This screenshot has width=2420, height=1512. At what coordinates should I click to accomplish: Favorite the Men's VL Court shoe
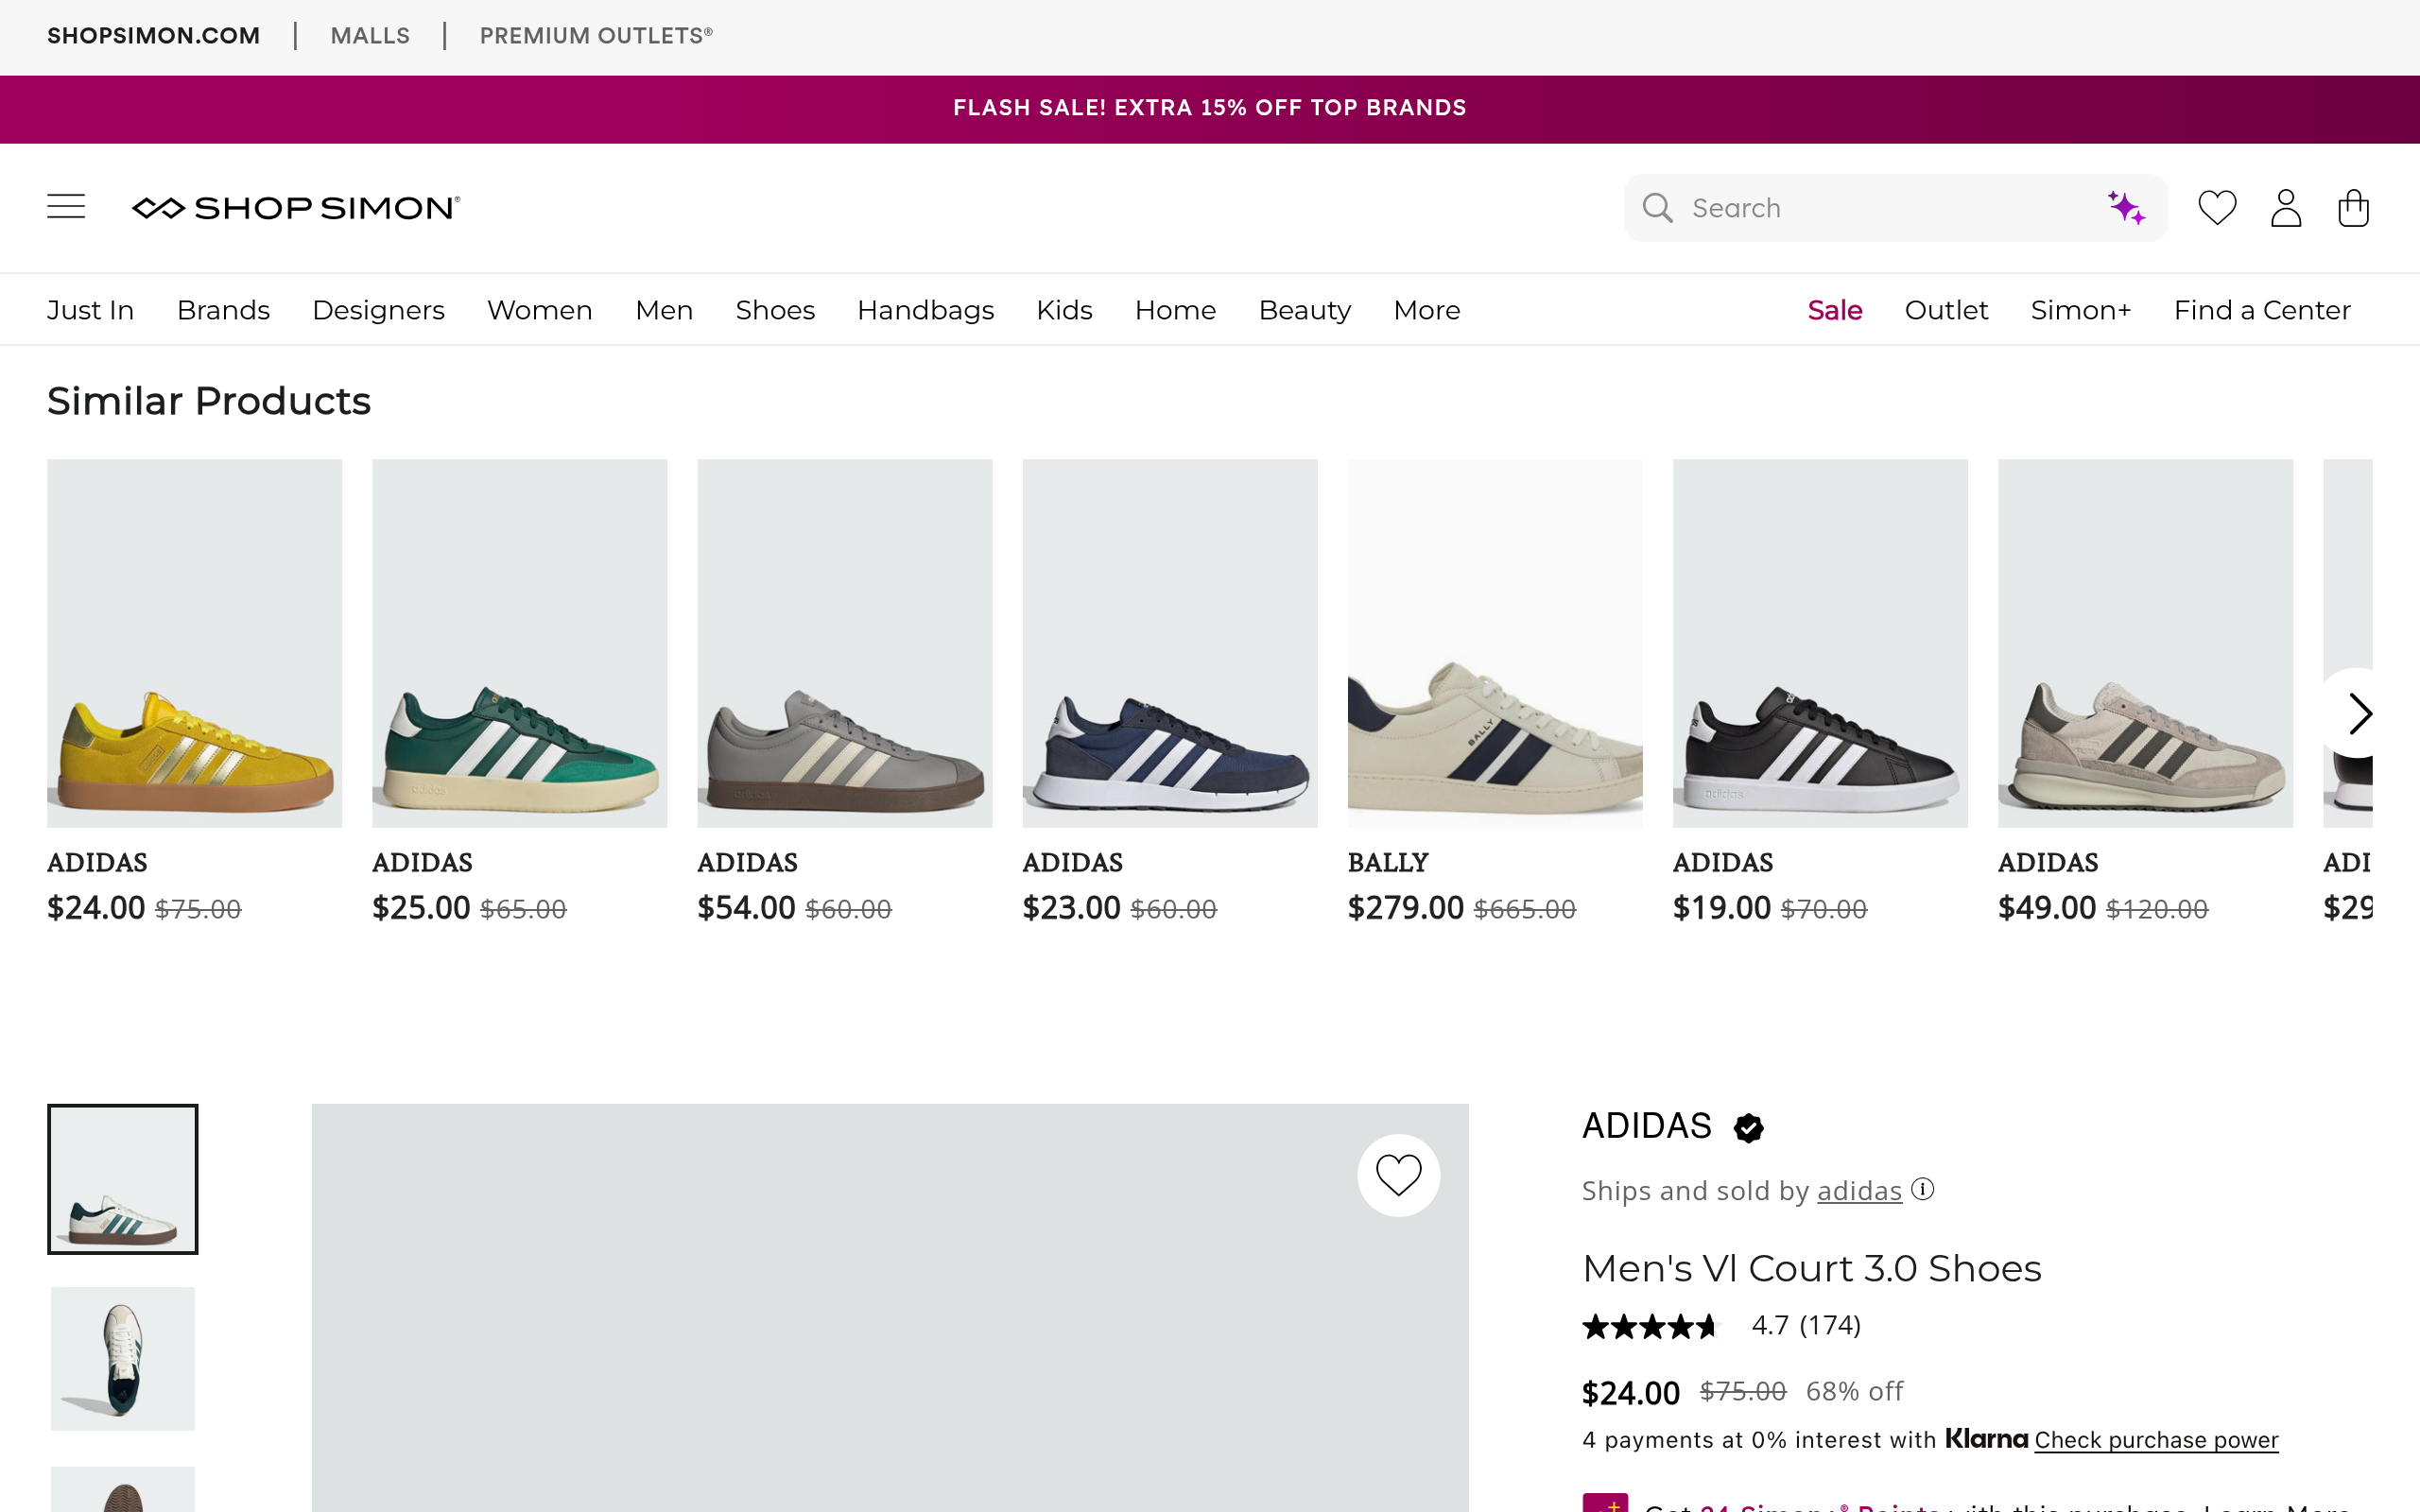pyautogui.click(x=1398, y=1175)
